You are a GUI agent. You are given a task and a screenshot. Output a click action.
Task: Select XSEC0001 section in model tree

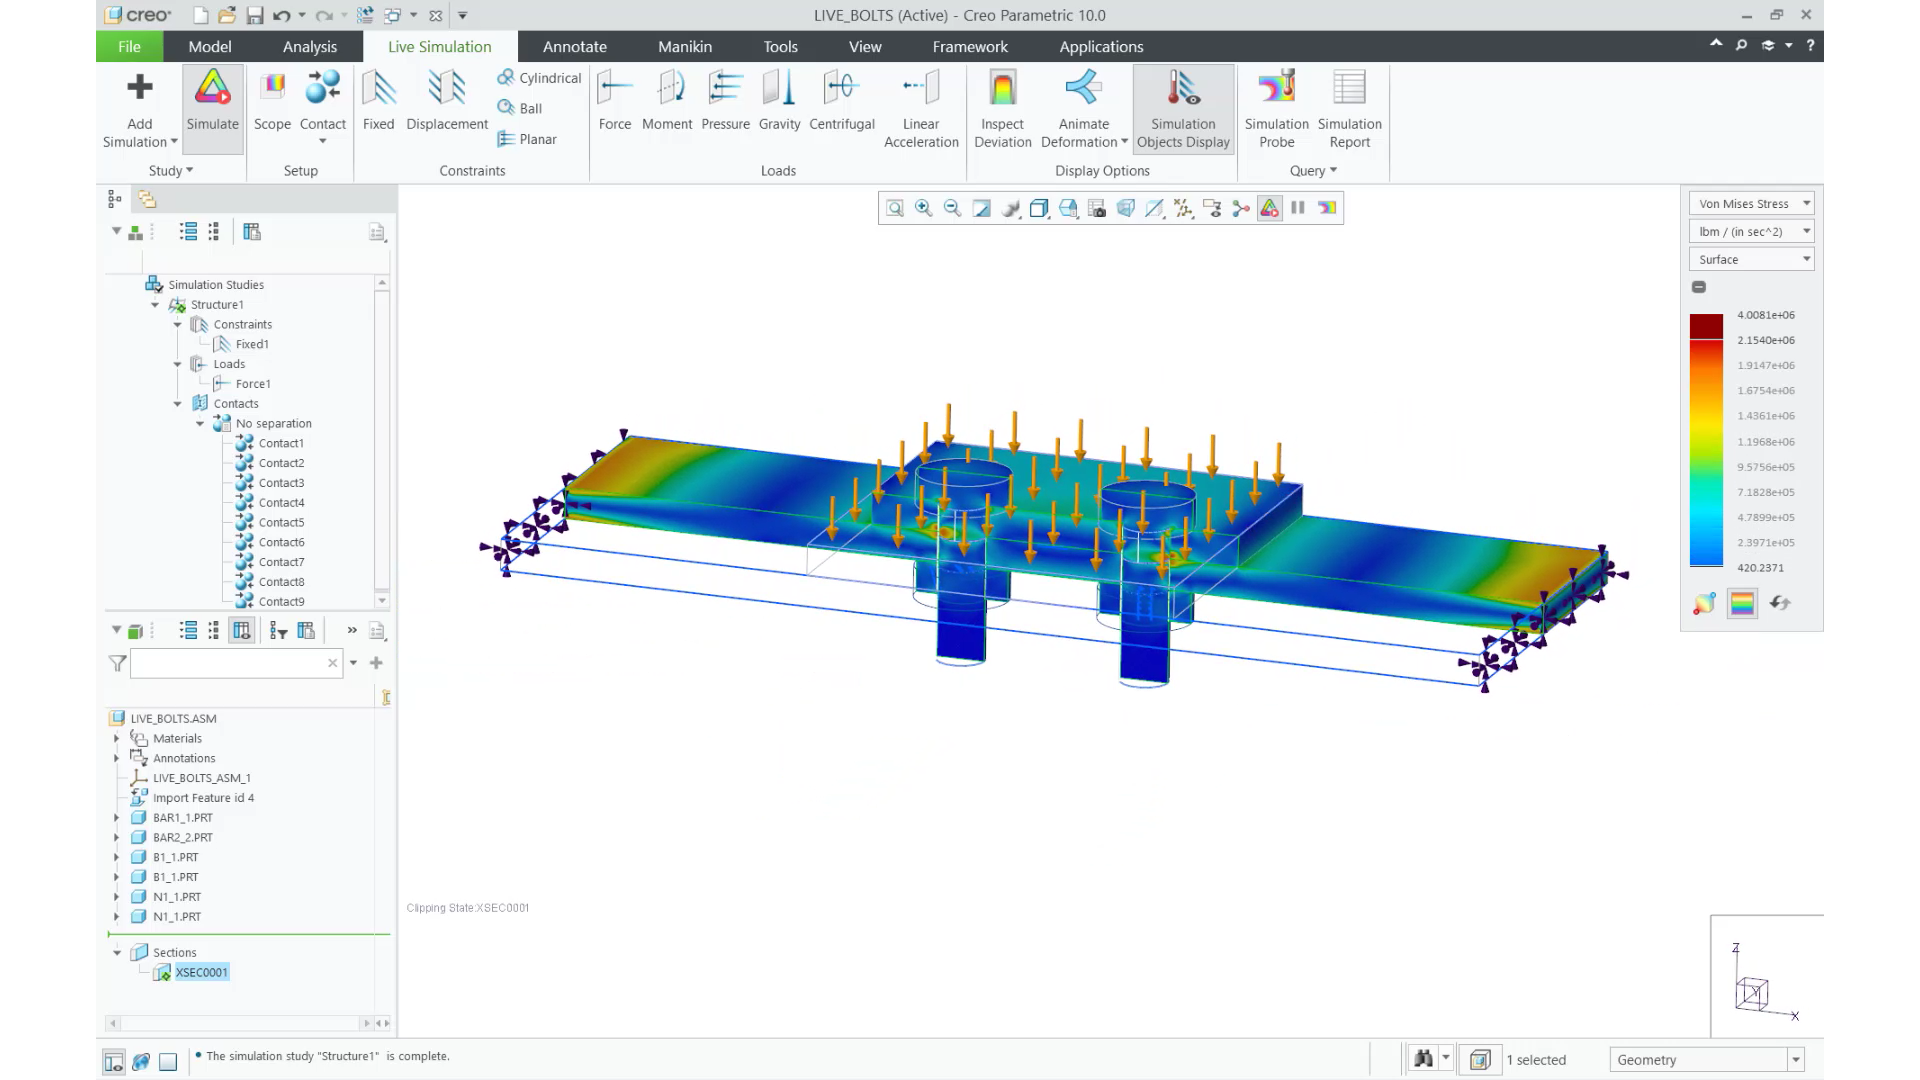(202, 972)
